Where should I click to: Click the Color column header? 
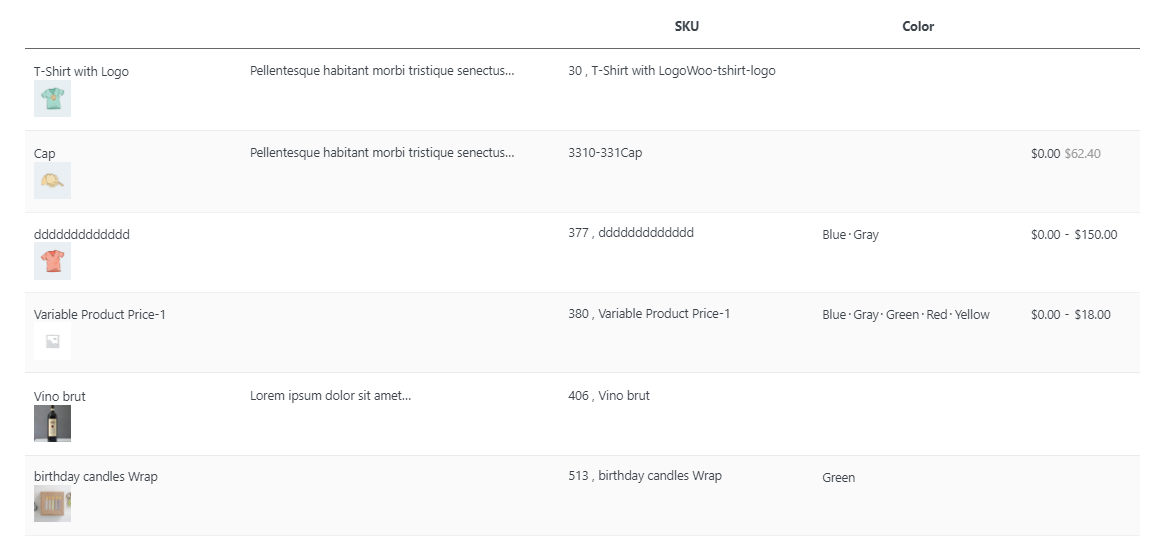point(918,27)
